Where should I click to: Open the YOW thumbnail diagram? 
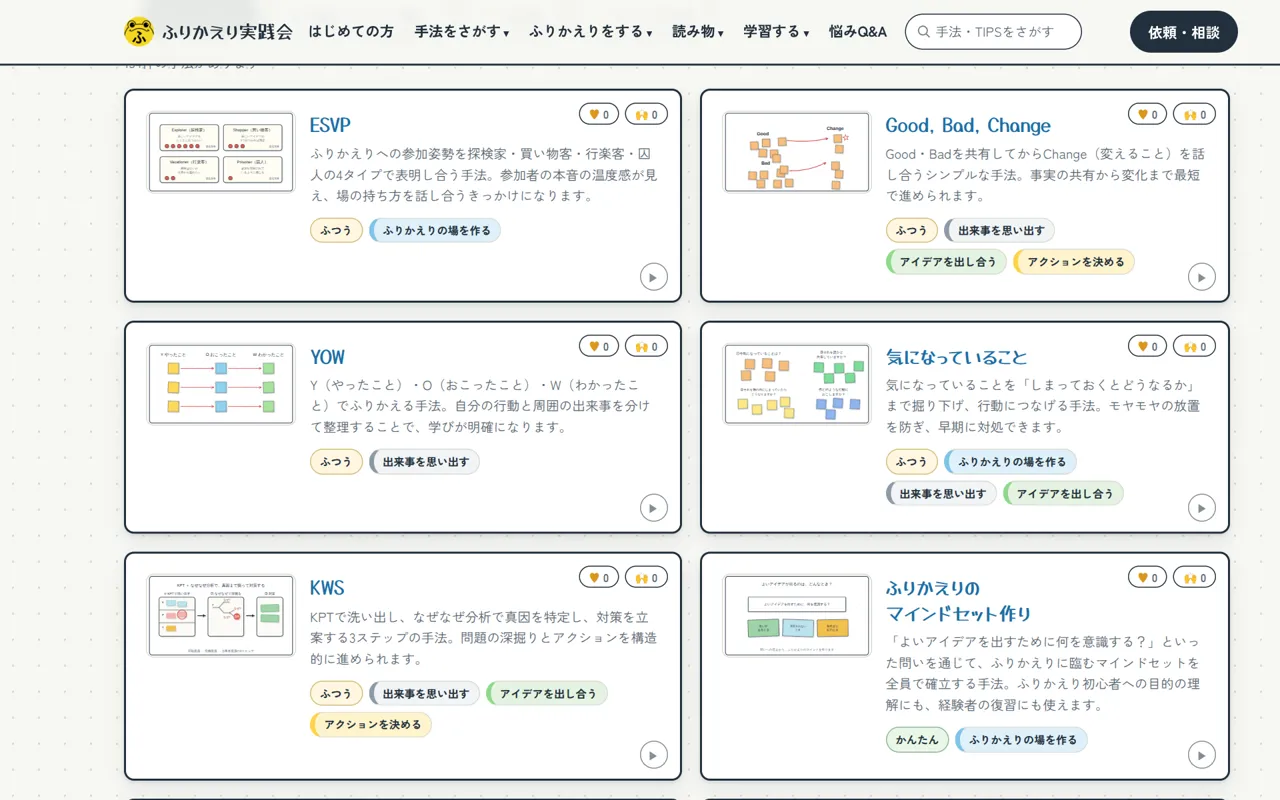[221, 384]
